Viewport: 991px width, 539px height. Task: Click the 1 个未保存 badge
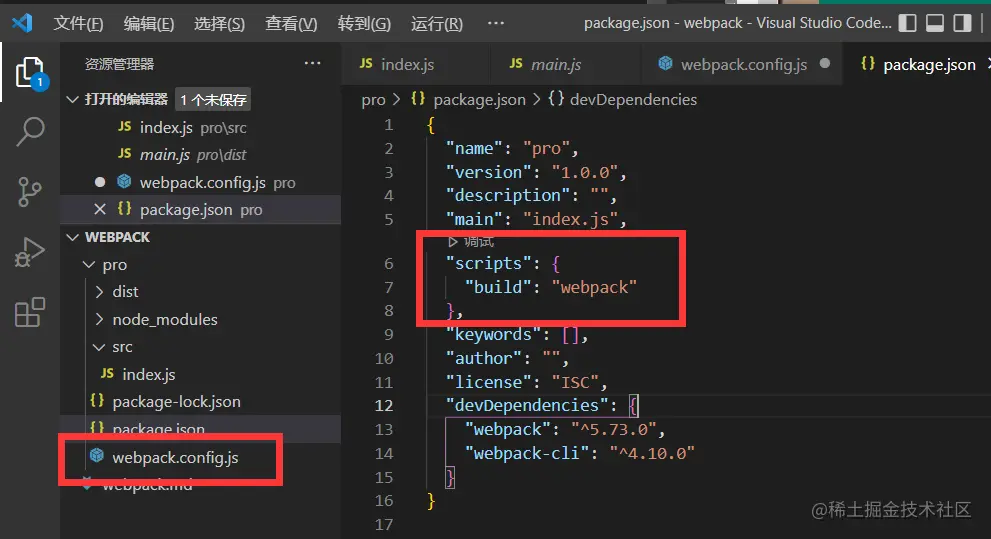213,100
